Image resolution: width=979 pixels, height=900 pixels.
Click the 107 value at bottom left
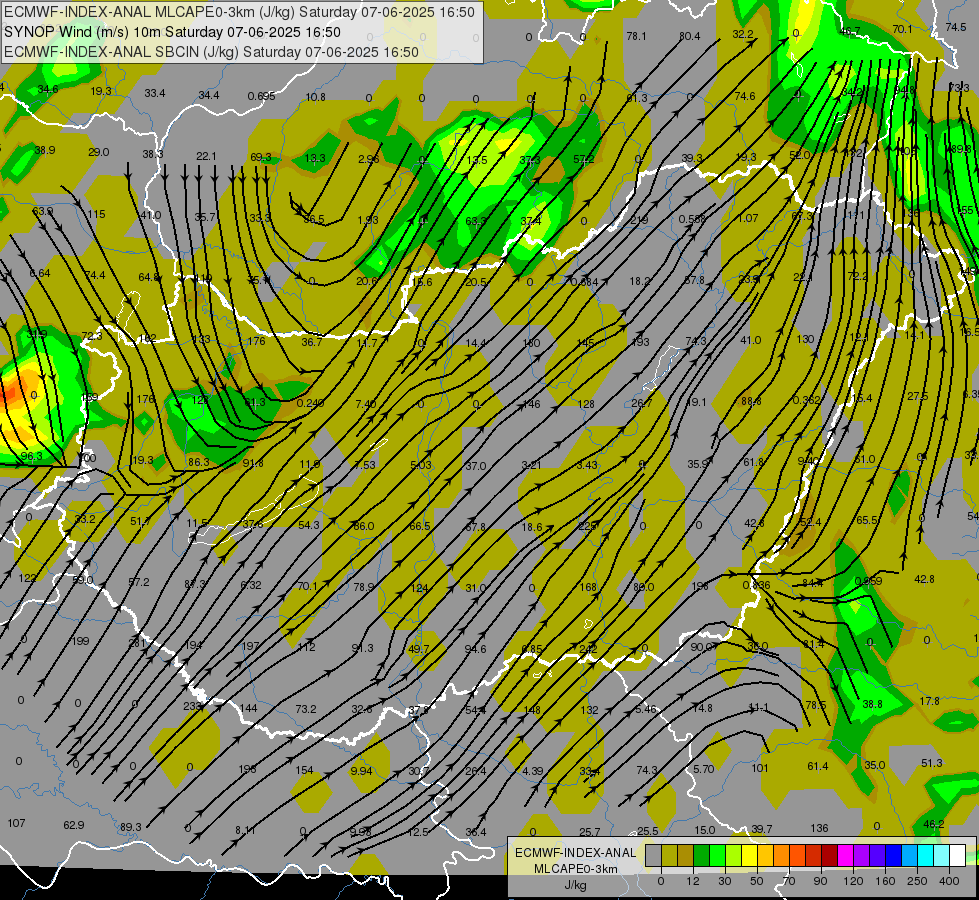point(16,823)
